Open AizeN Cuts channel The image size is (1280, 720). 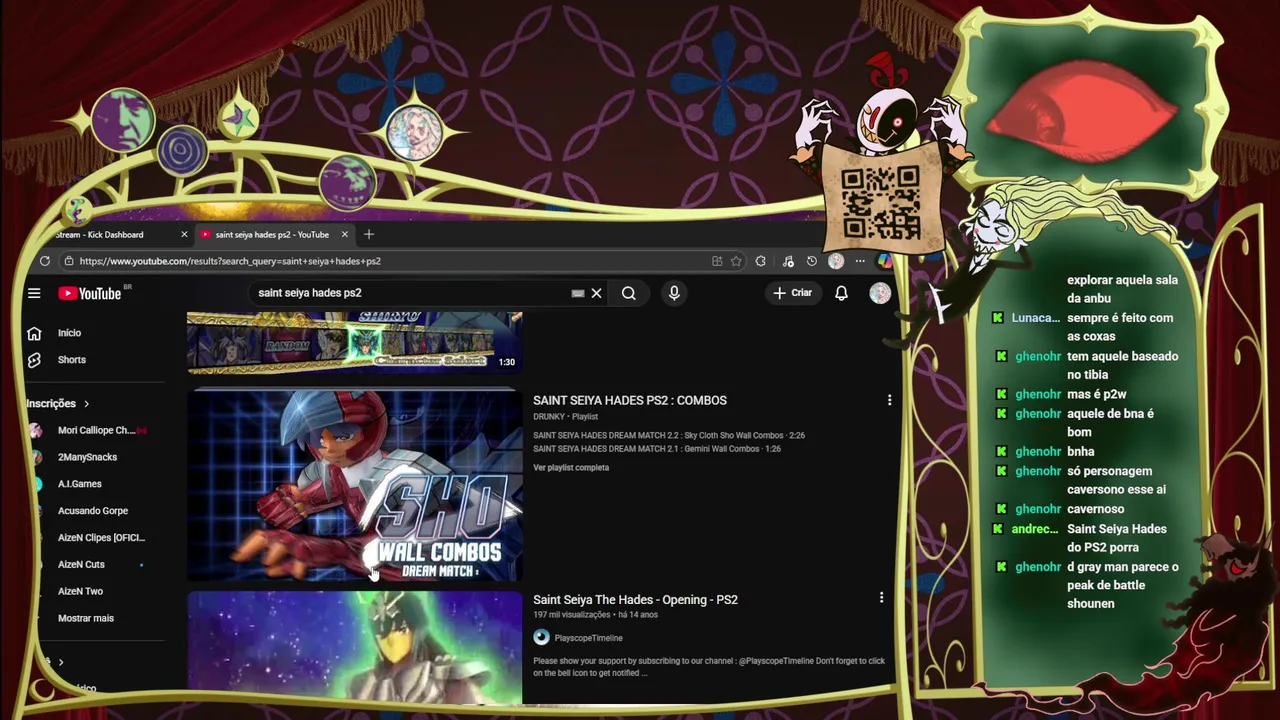81,564
